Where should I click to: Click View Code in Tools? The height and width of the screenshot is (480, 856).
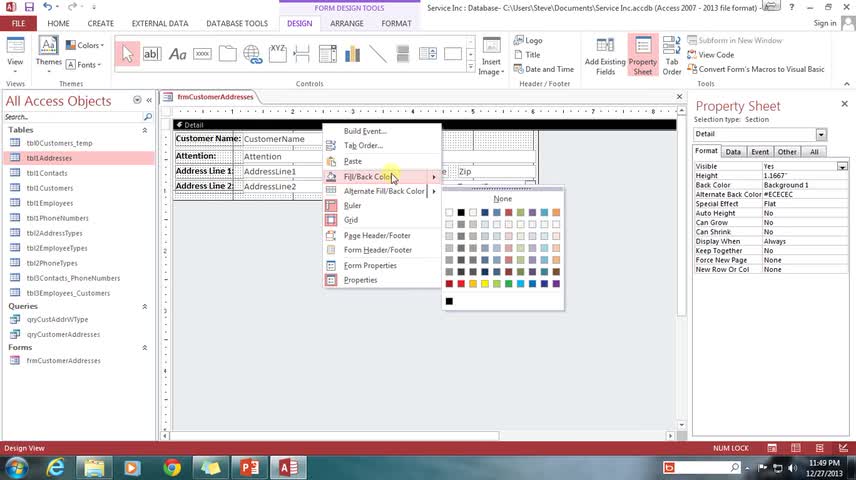(x=710, y=55)
